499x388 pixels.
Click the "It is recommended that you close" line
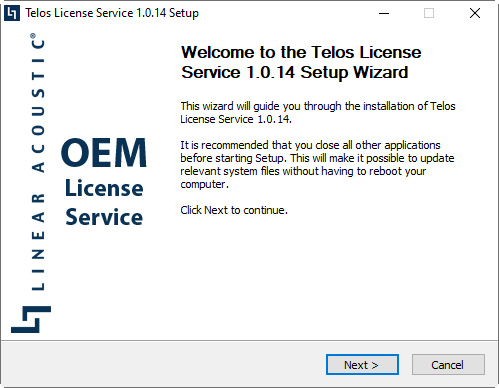pyautogui.click(x=310, y=145)
